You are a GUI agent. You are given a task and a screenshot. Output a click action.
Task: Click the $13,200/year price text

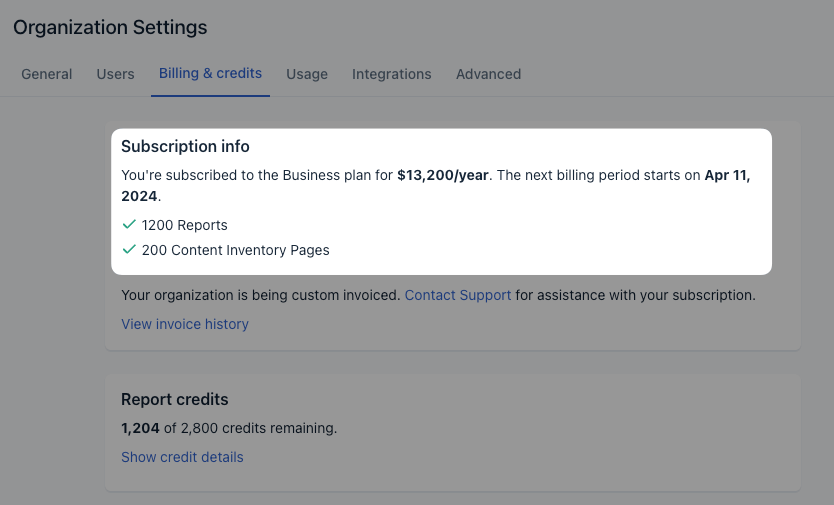pos(443,175)
